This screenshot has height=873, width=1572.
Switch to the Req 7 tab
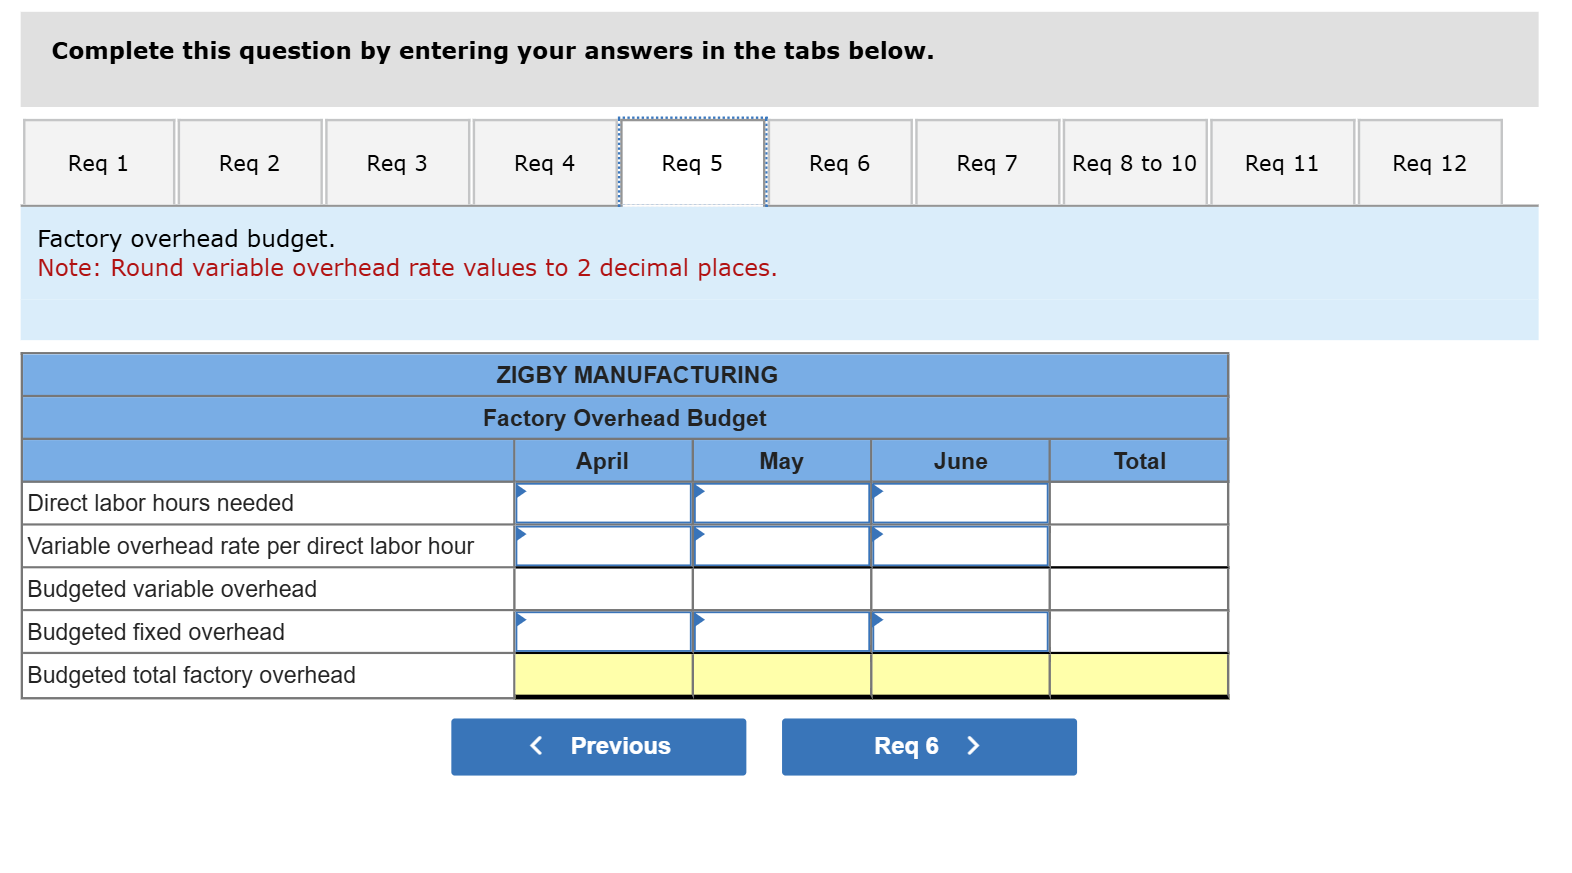pos(987,162)
